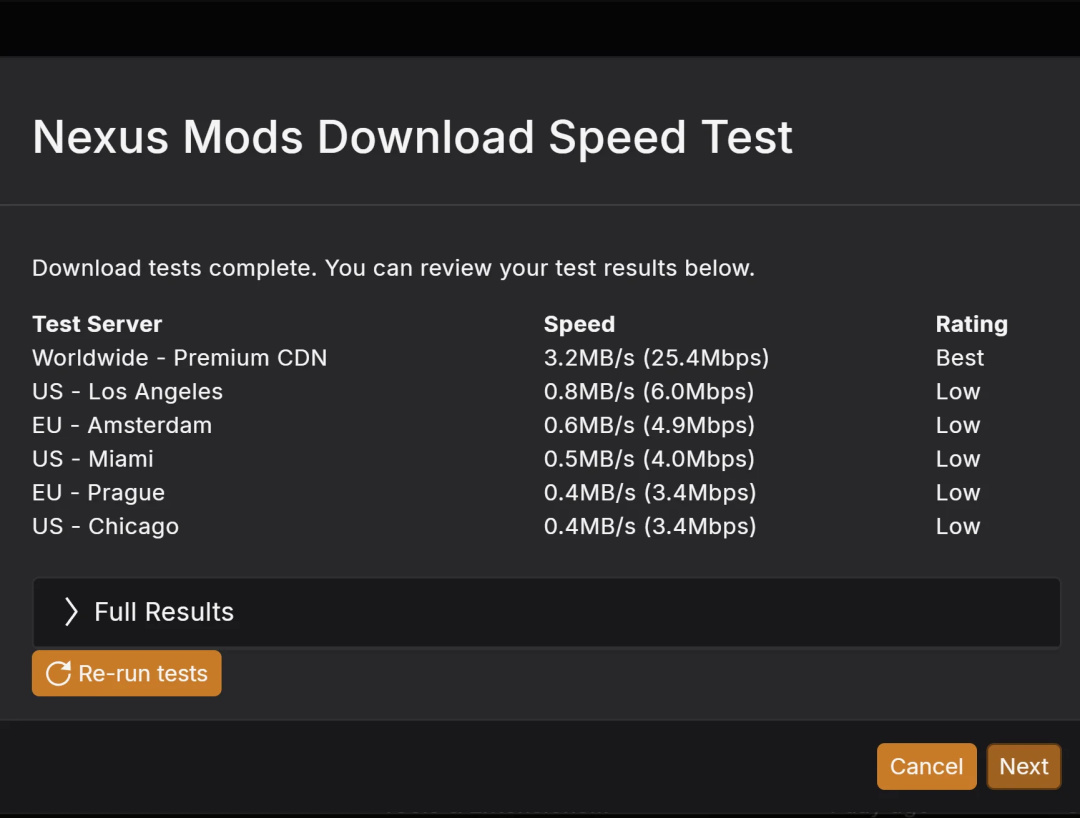Viewport: 1080px width, 818px height.
Task: Click the Test Server column header
Action: coord(97,324)
